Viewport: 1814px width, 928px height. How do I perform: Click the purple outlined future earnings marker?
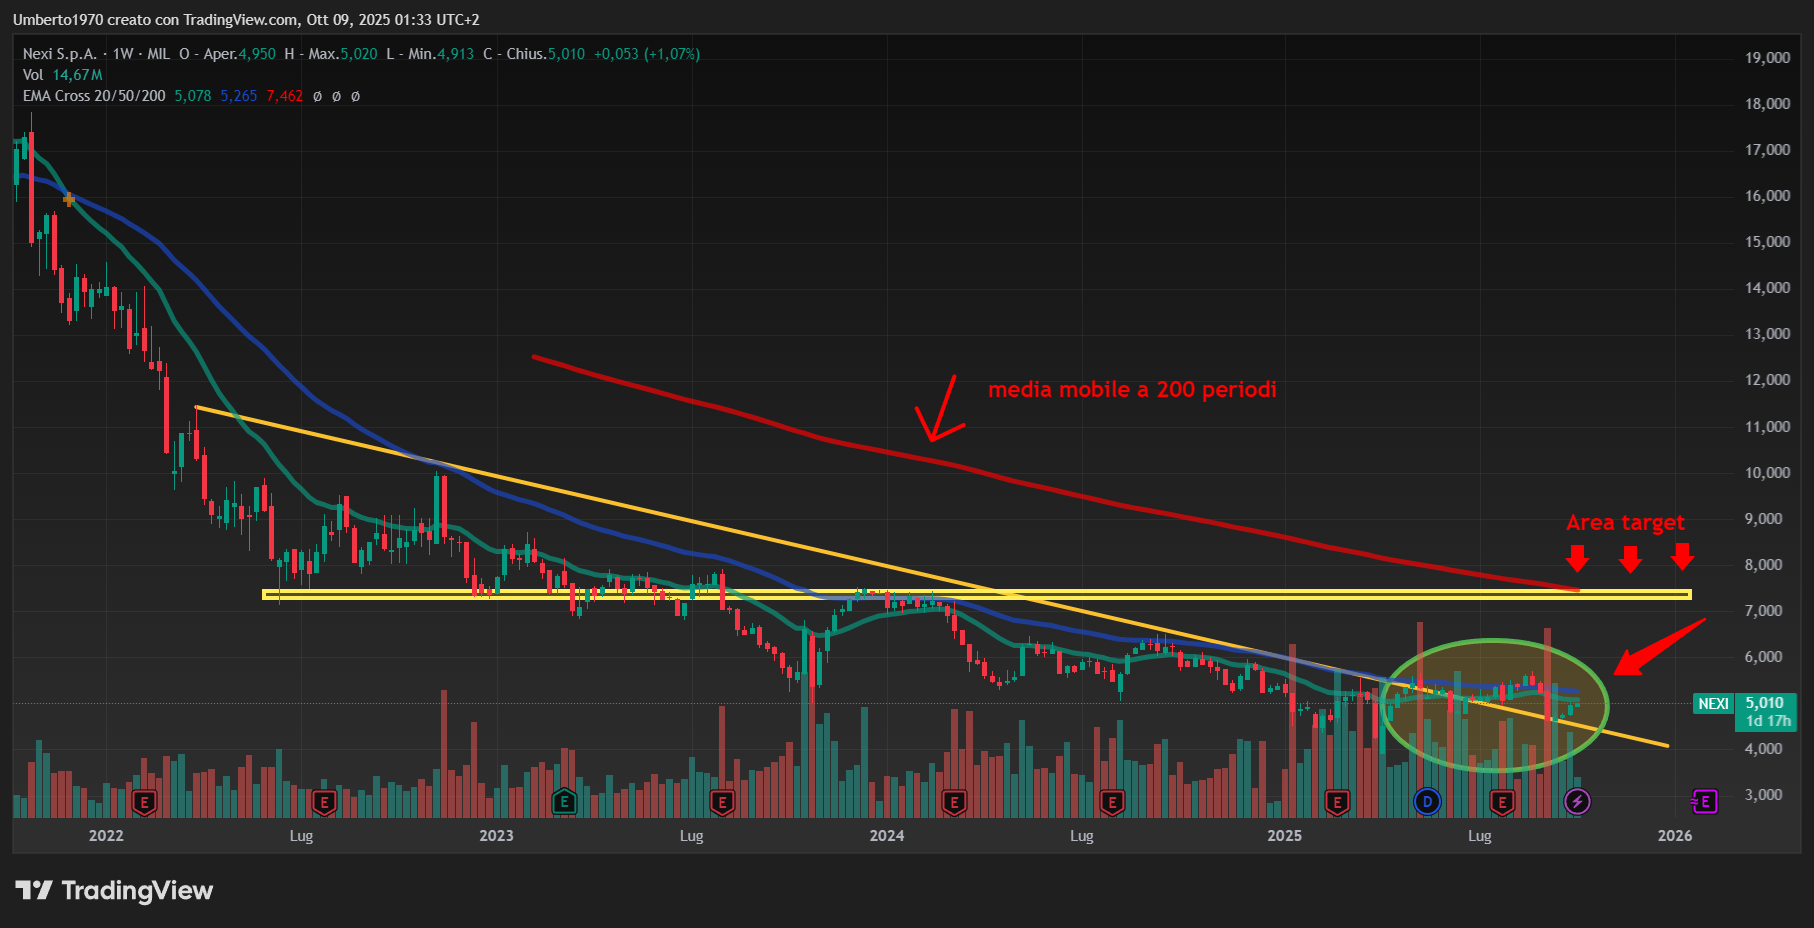pyautogui.click(x=1704, y=801)
